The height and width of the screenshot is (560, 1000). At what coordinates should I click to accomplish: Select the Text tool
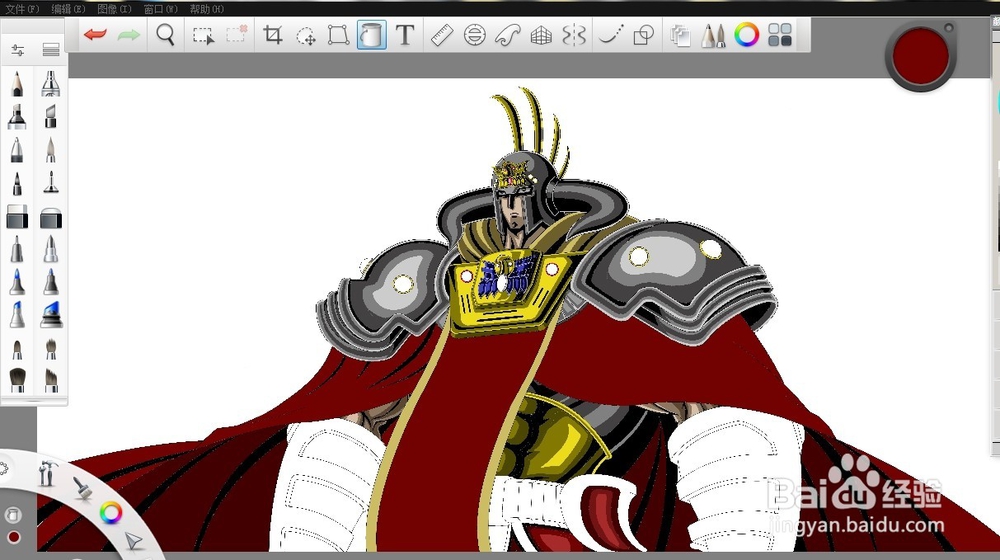pos(405,34)
